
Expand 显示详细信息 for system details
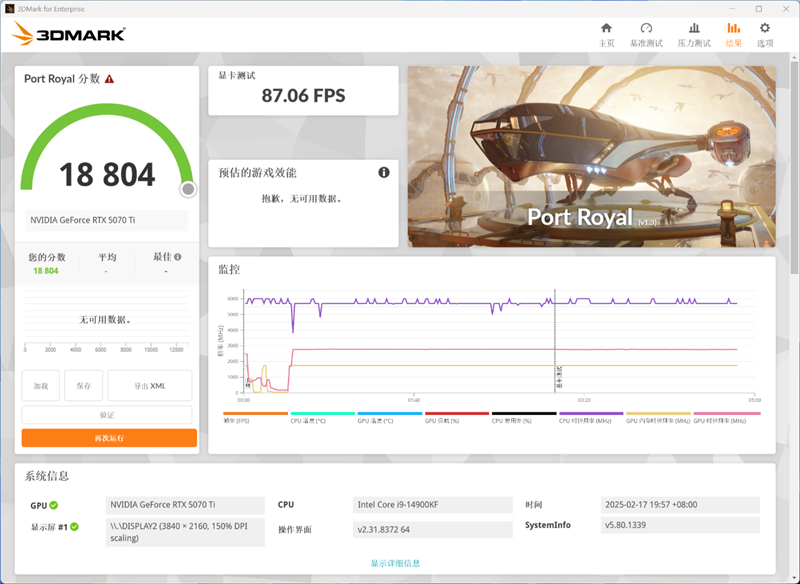[399, 562]
